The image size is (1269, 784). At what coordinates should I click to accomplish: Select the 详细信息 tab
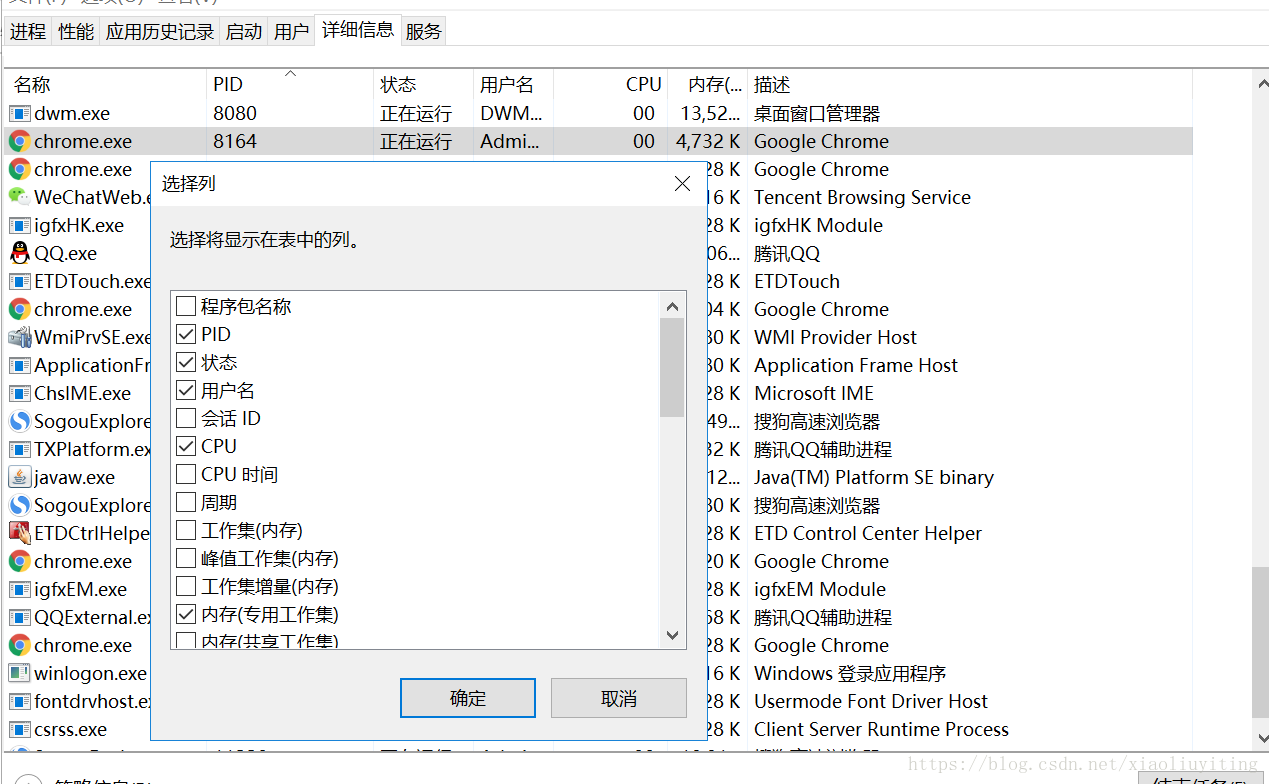pyautogui.click(x=358, y=30)
